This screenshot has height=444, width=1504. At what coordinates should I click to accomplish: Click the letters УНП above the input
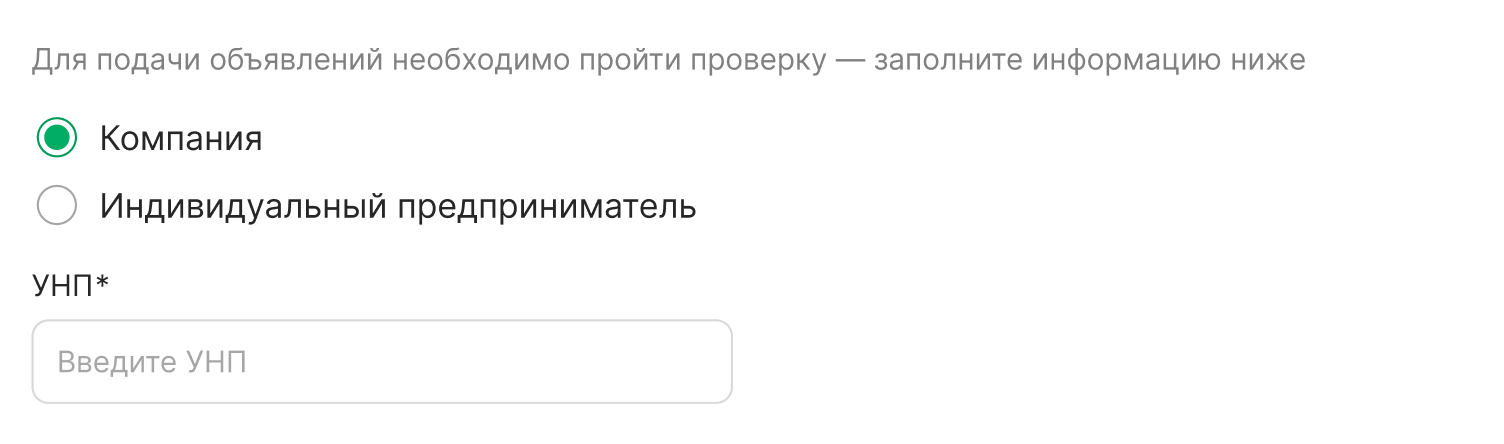click(63, 285)
